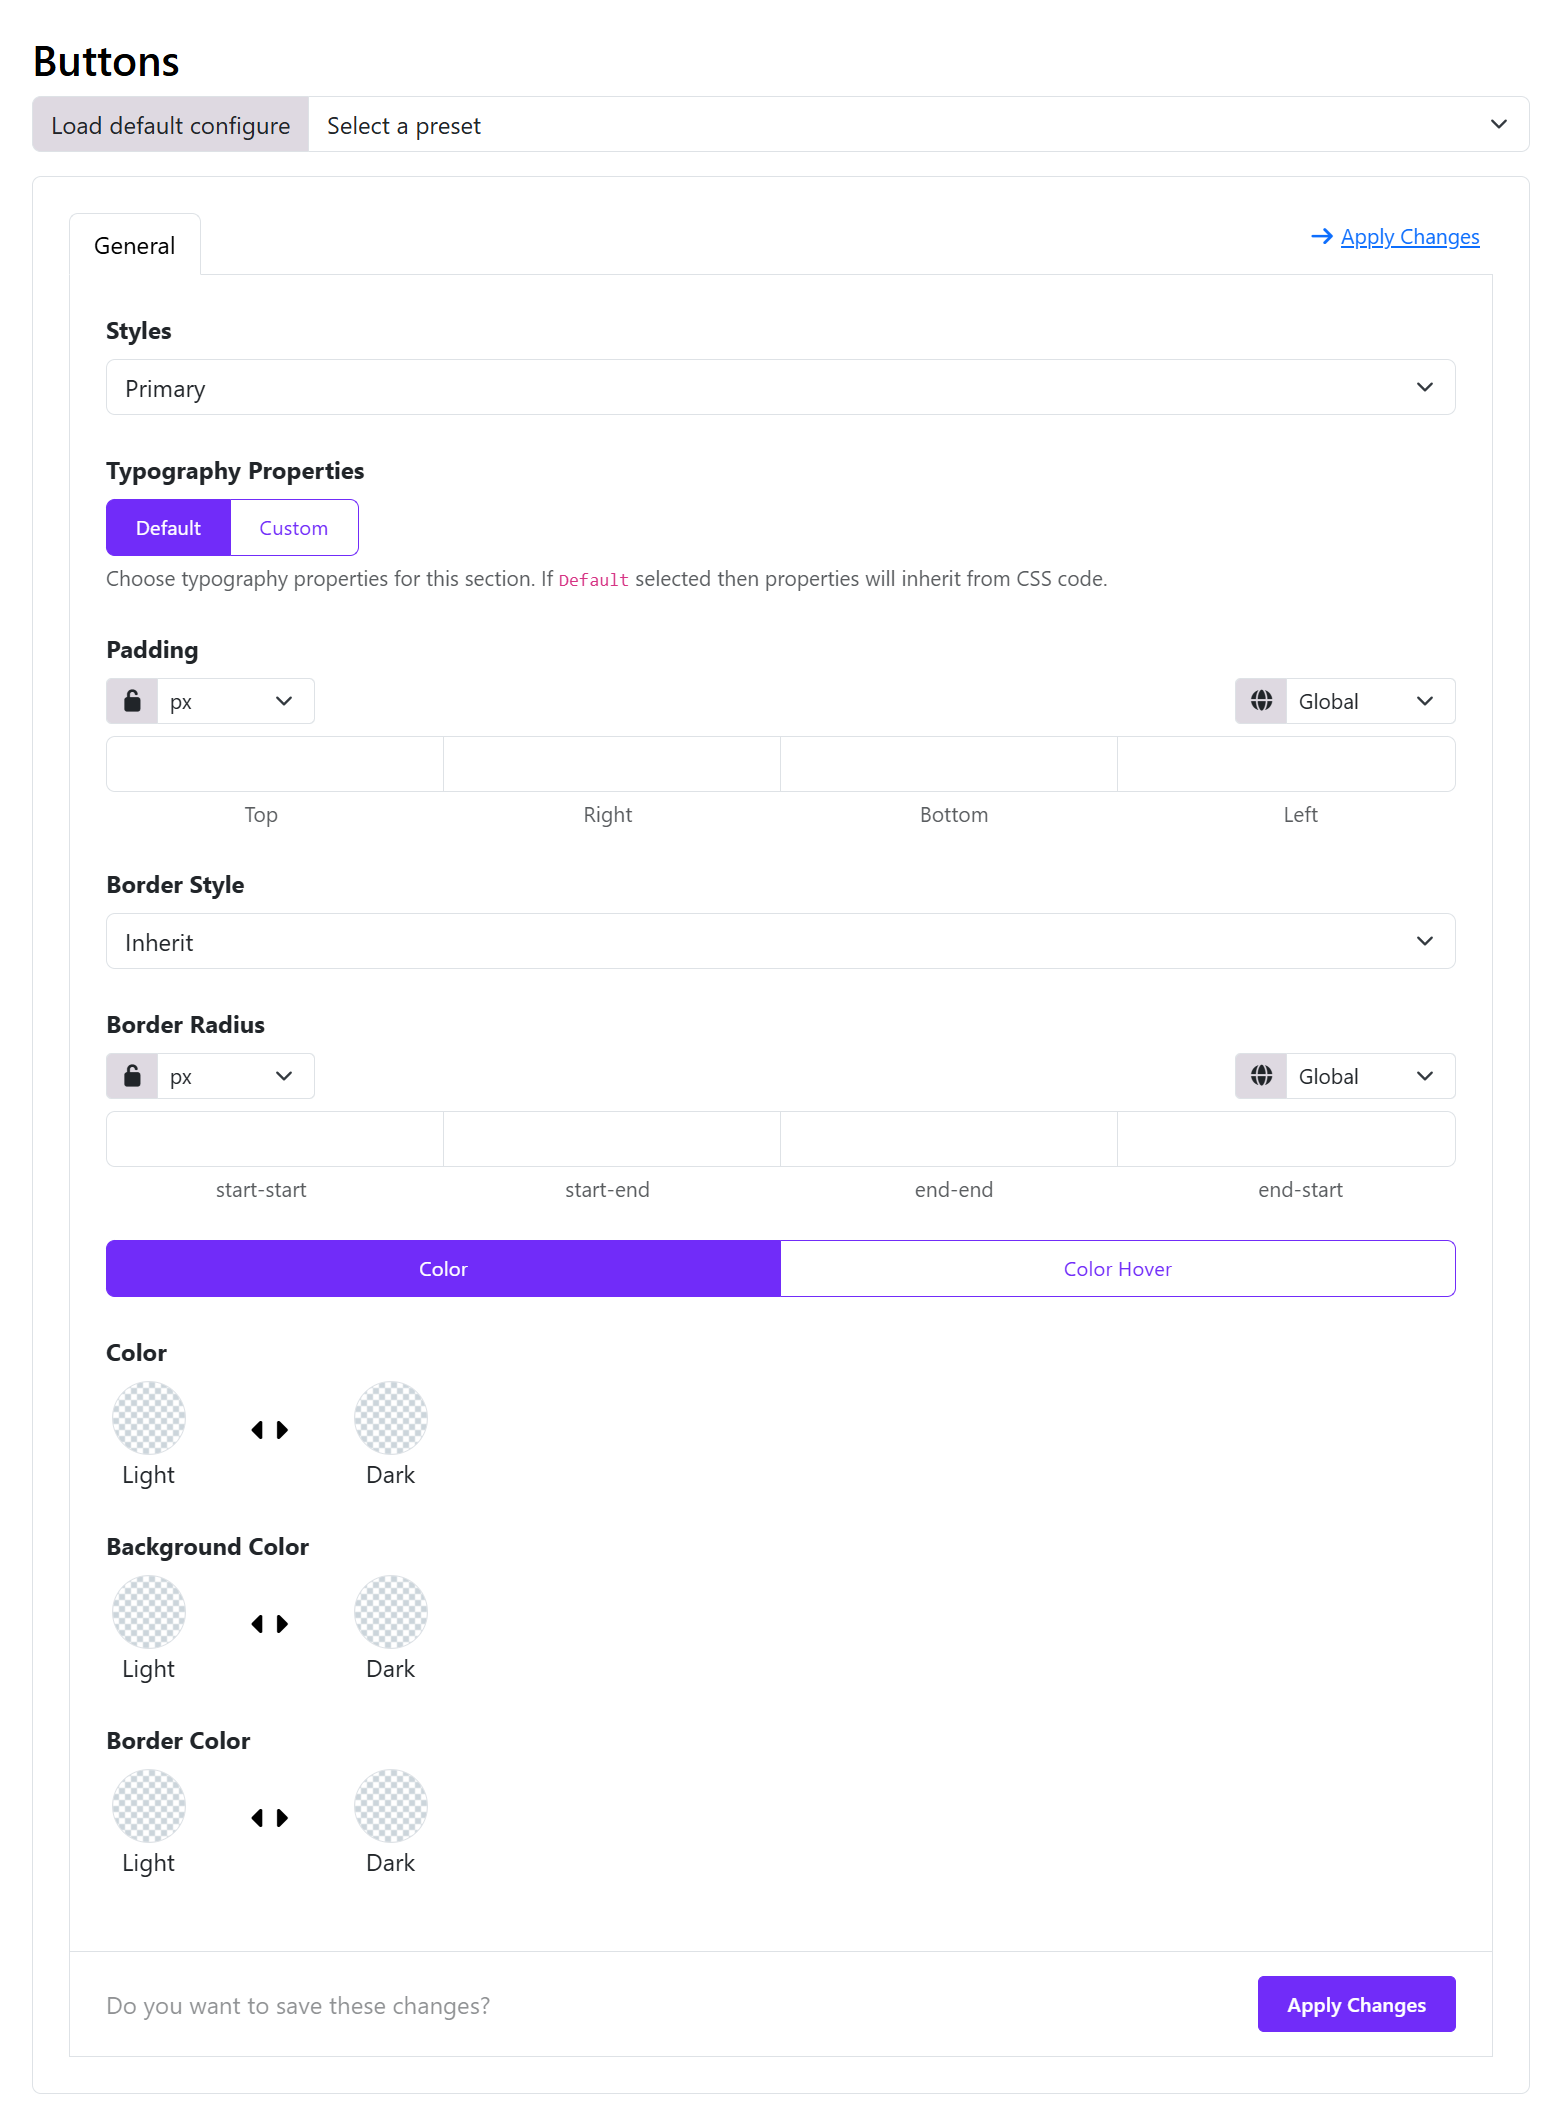Viewport: 1566px width, 2122px height.
Task: Switch to the General tab
Action: click(135, 245)
